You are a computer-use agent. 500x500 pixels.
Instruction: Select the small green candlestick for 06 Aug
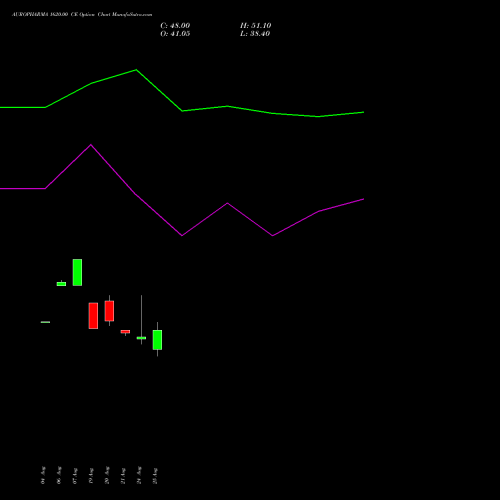point(61,284)
